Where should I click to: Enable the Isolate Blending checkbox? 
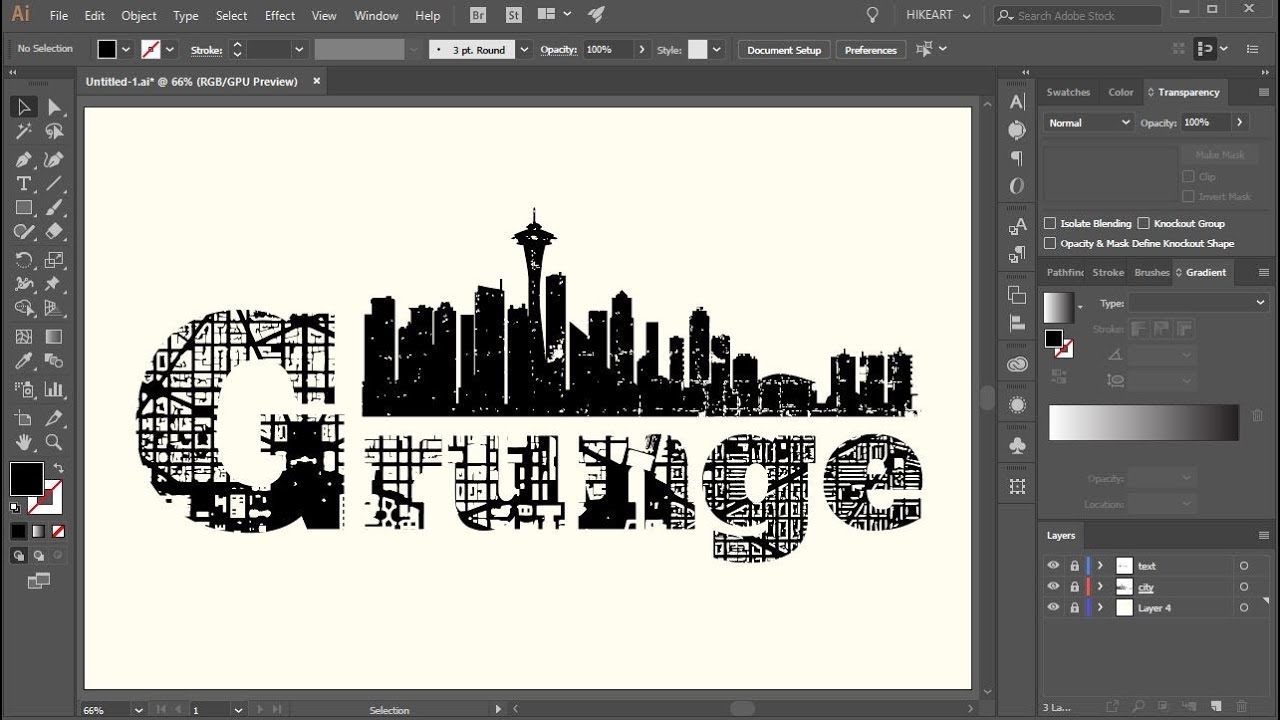point(1050,223)
